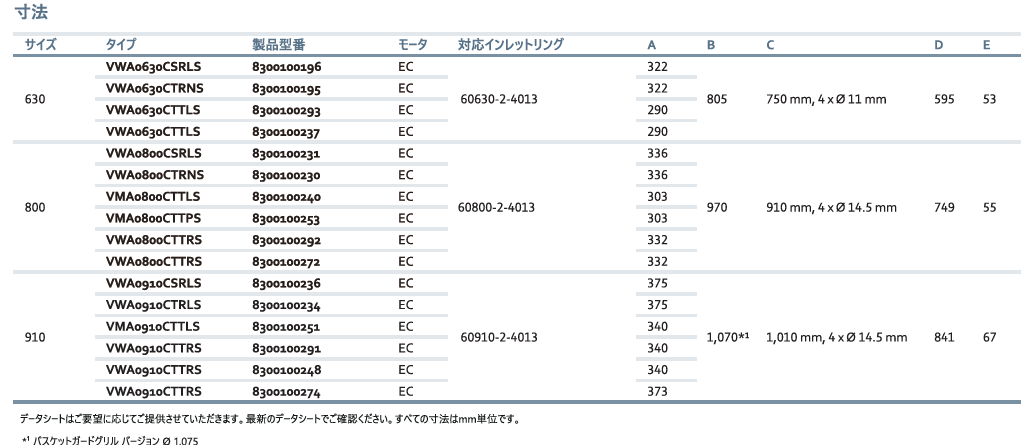The width and height of the screenshot is (1035, 445).
Task: Click the E value 67
Action: [x=989, y=337]
